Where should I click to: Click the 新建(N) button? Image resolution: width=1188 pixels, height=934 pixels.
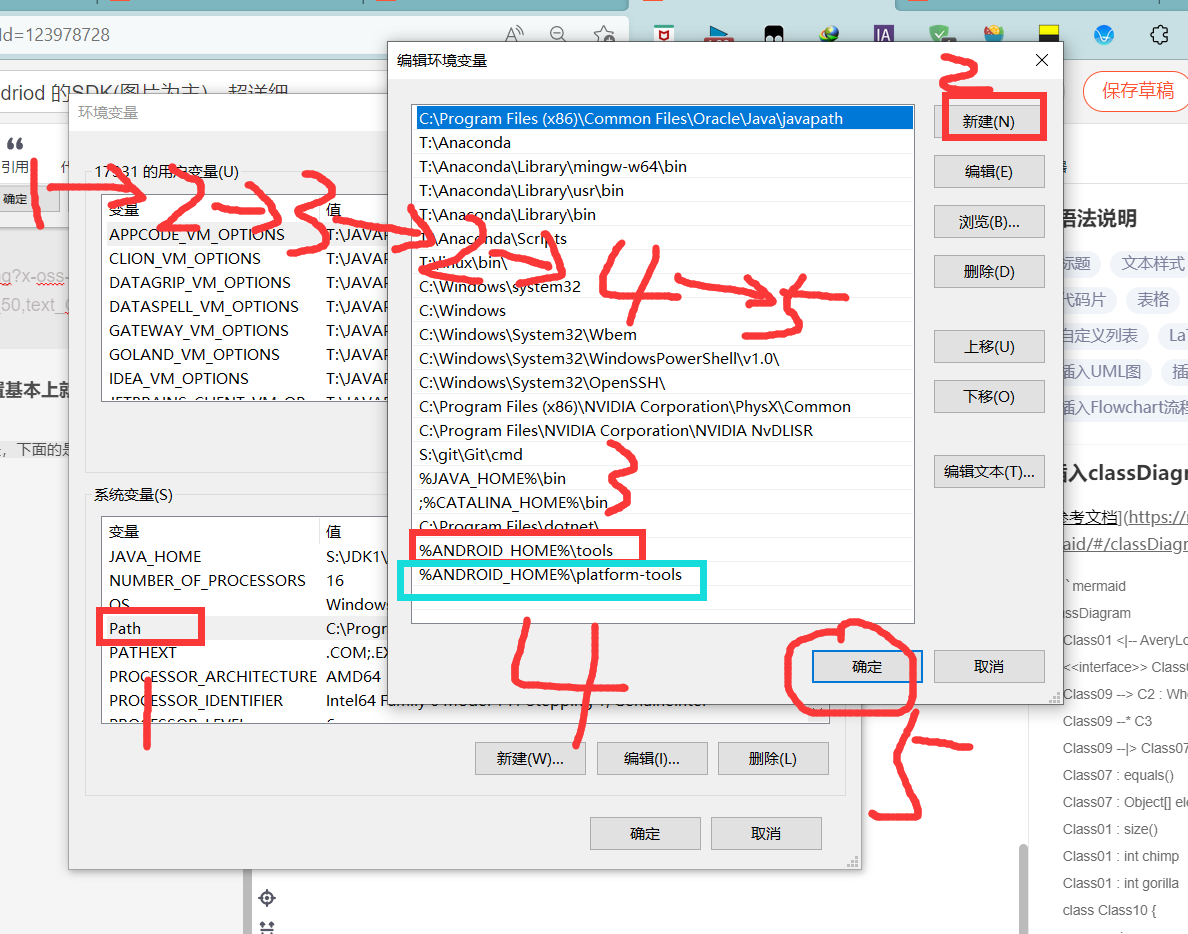[989, 121]
